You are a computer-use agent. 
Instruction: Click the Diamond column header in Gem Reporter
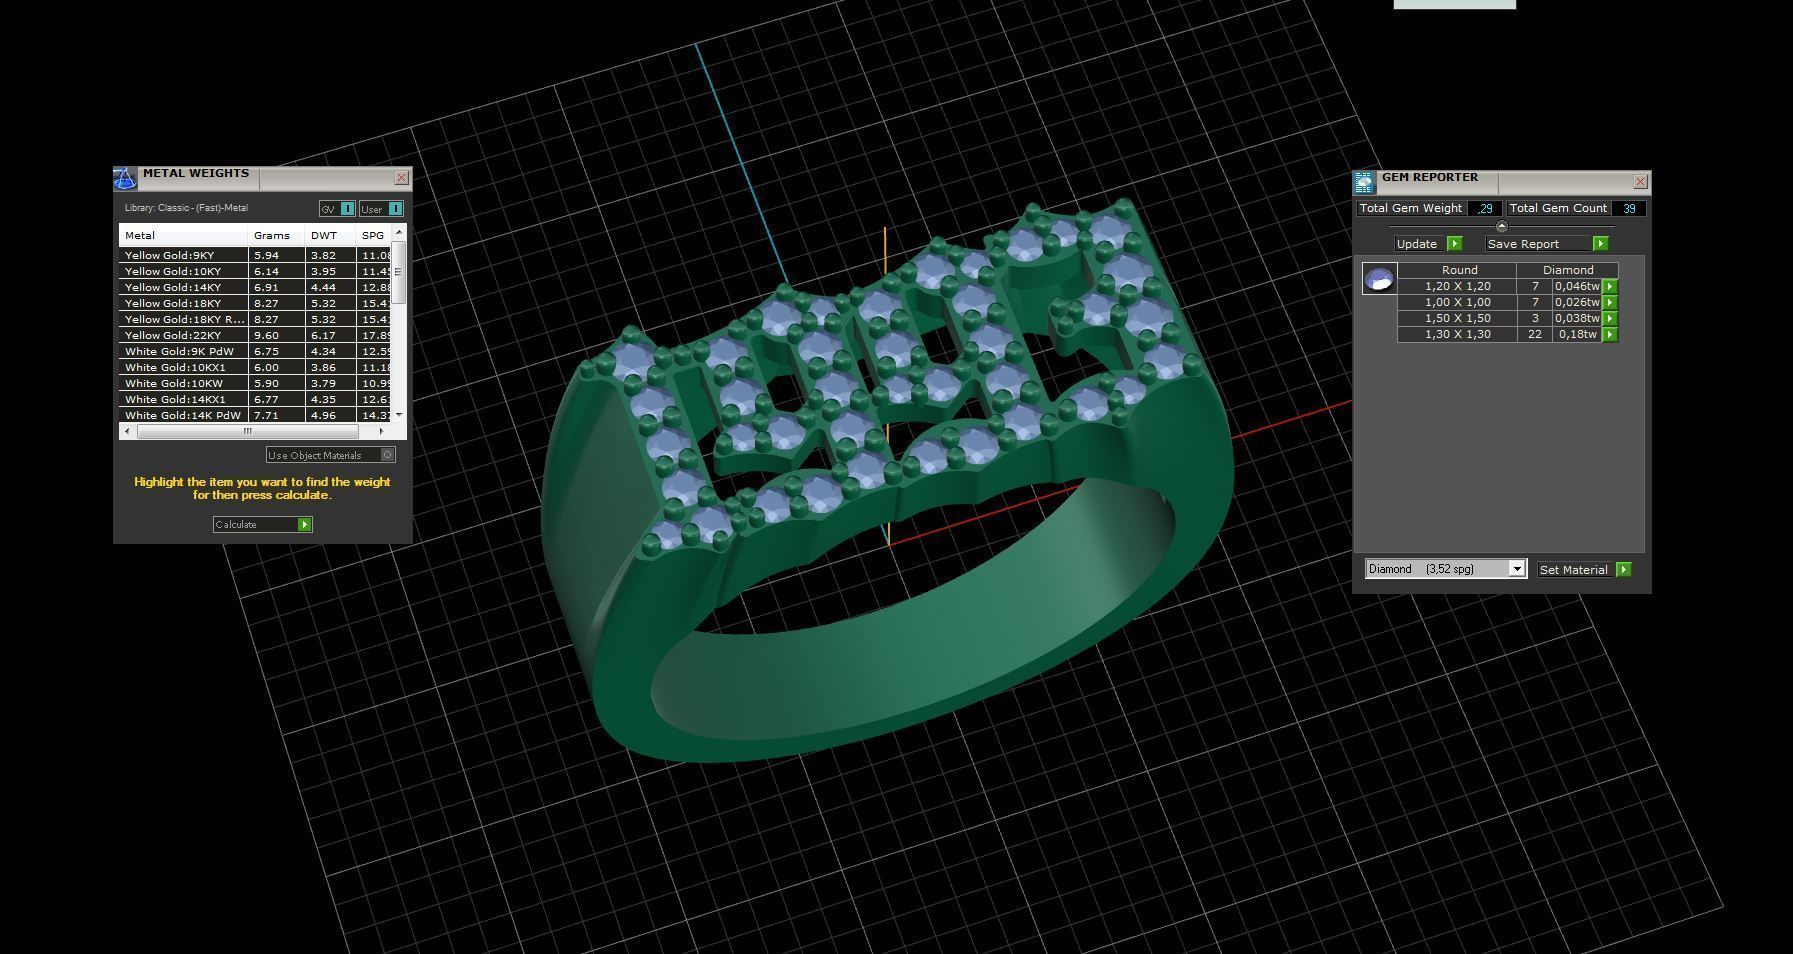pyautogui.click(x=1568, y=270)
